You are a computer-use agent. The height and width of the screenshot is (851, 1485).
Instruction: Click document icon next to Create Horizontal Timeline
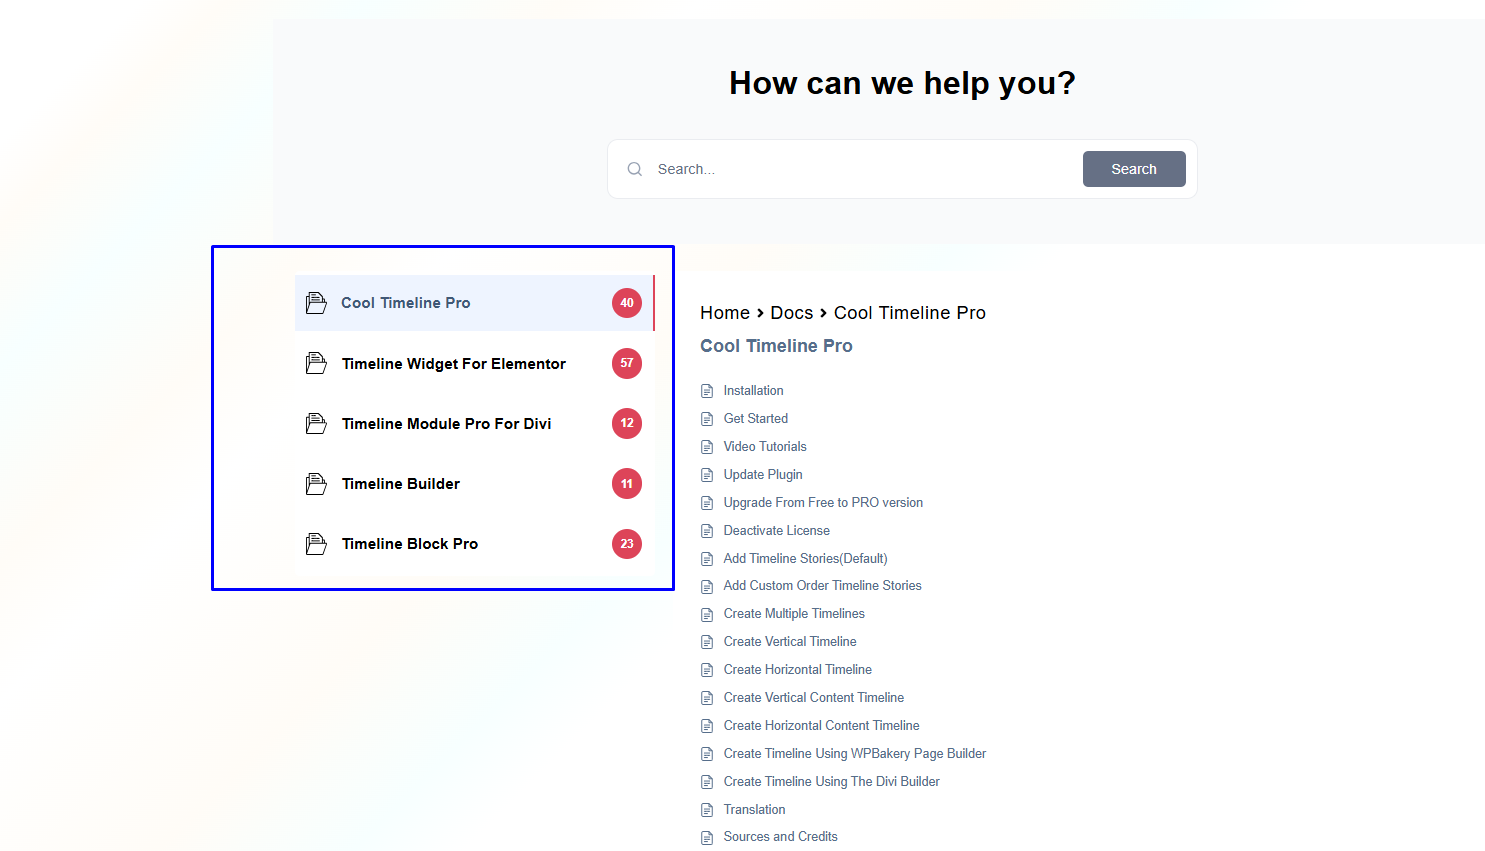point(707,670)
